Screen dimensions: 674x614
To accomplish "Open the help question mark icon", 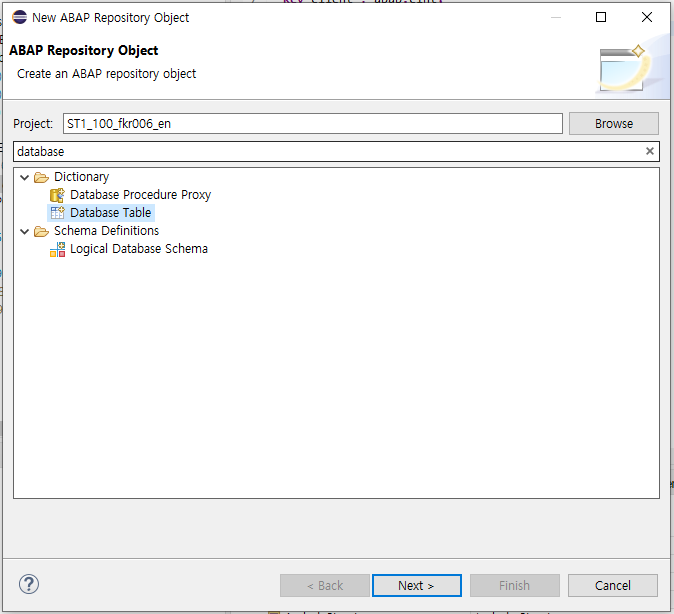I will pyautogui.click(x=29, y=585).
